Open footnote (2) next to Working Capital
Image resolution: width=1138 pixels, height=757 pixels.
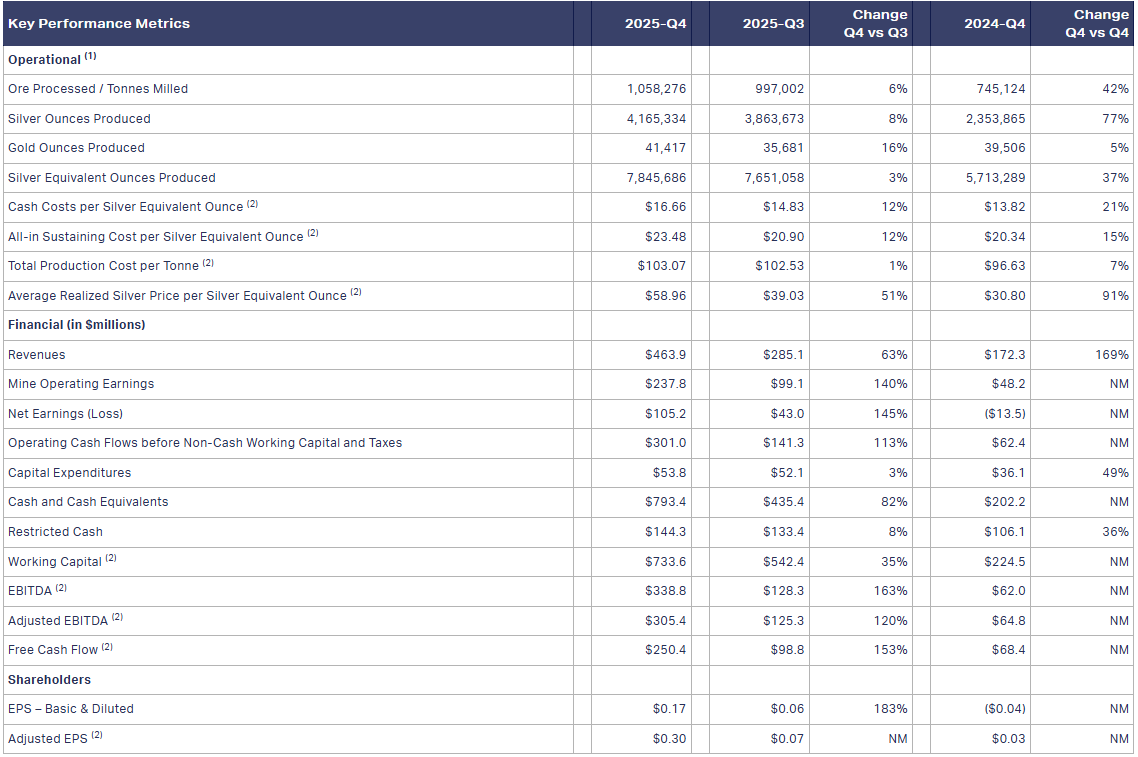111,558
